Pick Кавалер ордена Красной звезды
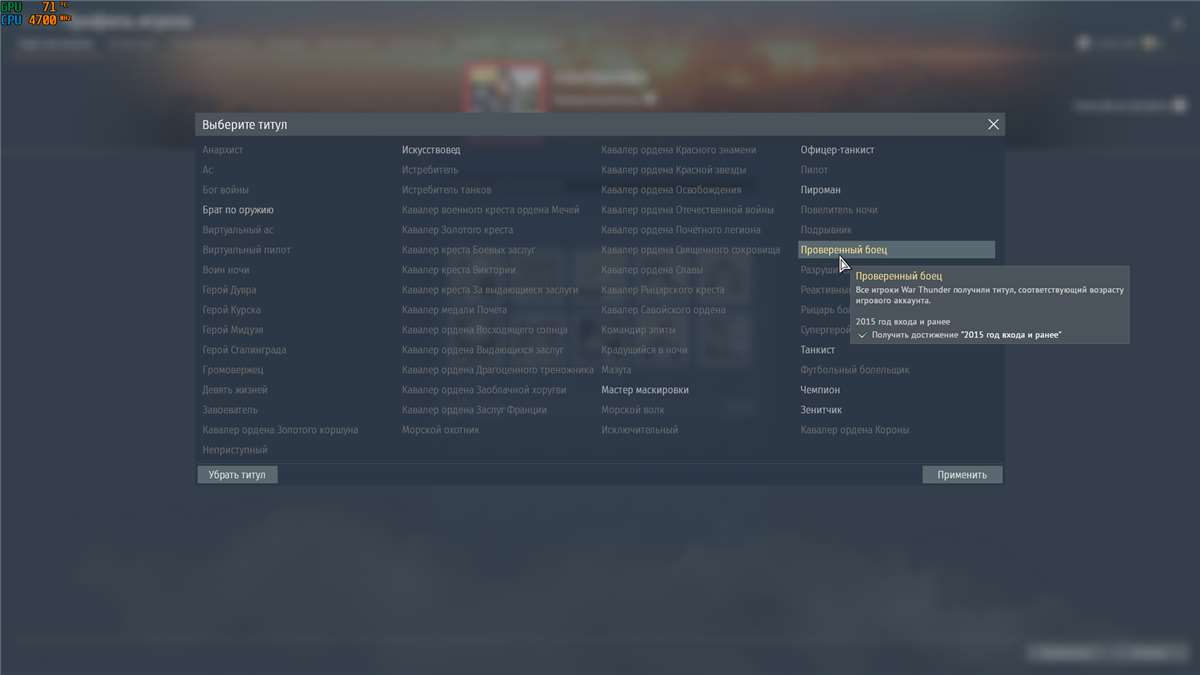 point(674,170)
